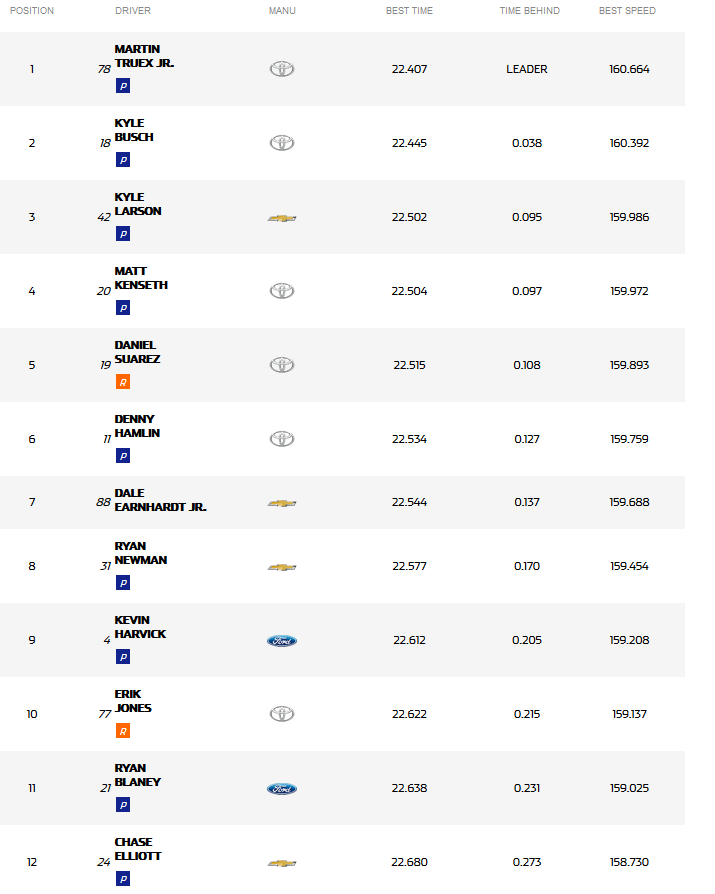Sort by the Best Time column header
Screen dimensions: 715x894
pos(409,11)
